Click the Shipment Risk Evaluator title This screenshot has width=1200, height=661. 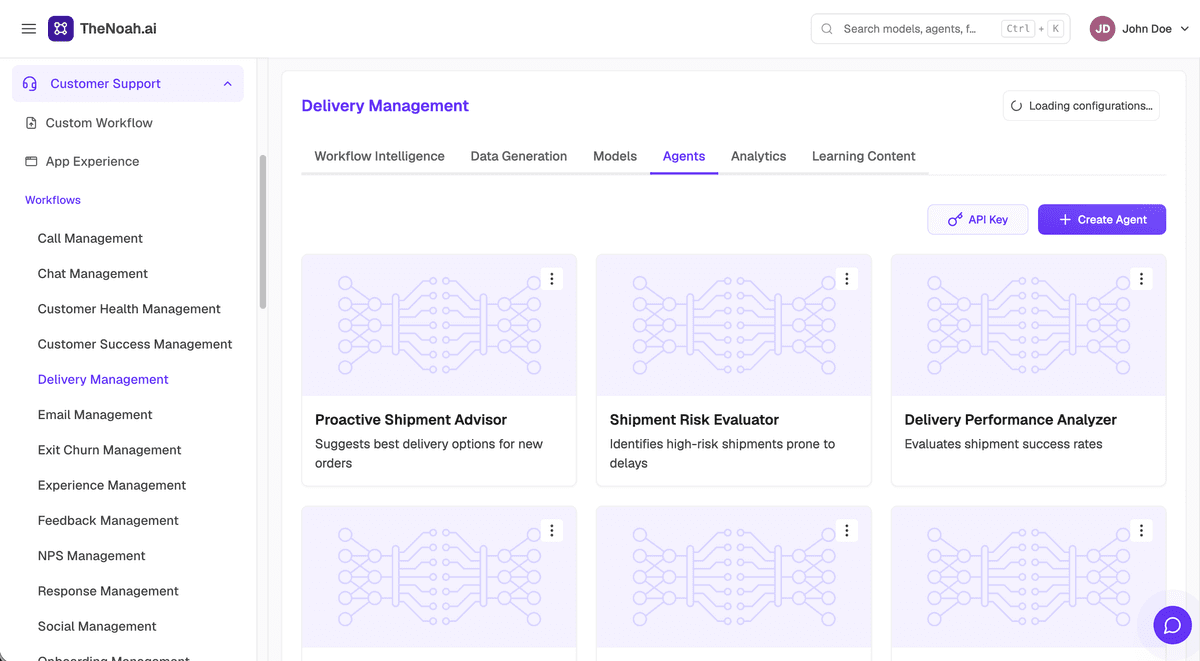[x=694, y=420]
